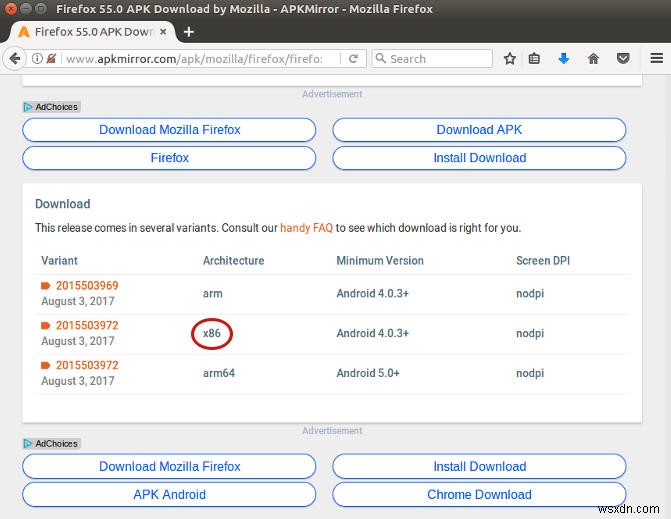Open the handy FAQ link
The height and width of the screenshot is (519, 671).
306,228
